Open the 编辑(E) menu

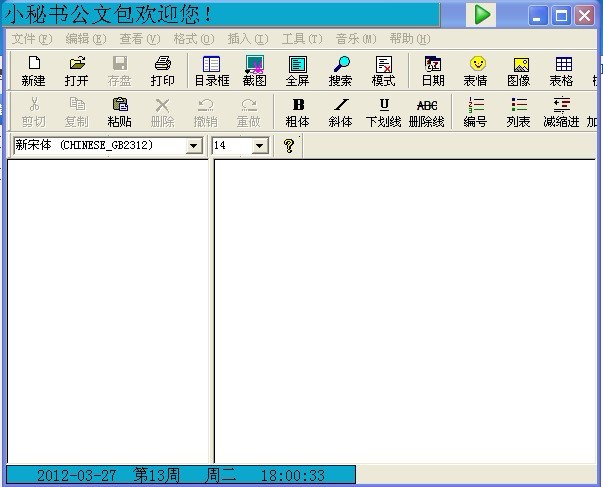tap(86, 39)
